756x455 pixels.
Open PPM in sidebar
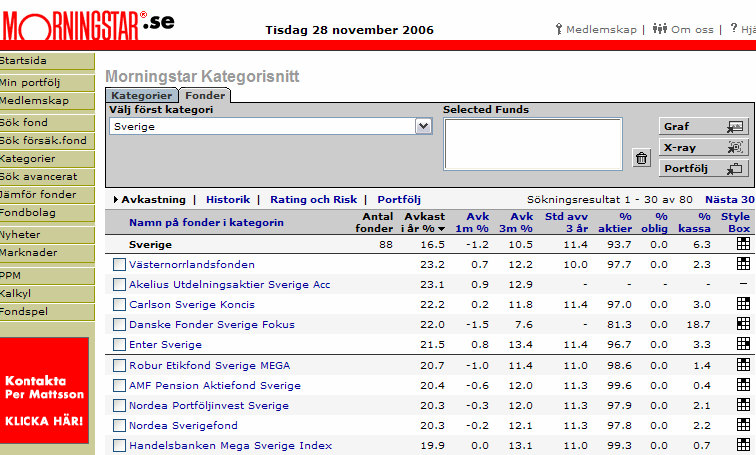(47, 276)
